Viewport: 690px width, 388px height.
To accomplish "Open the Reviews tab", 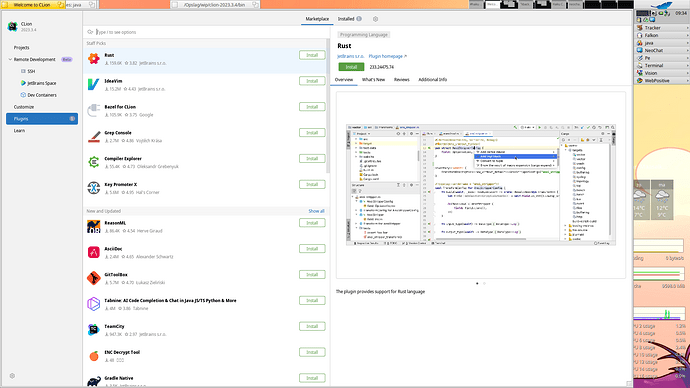I will 401,80.
